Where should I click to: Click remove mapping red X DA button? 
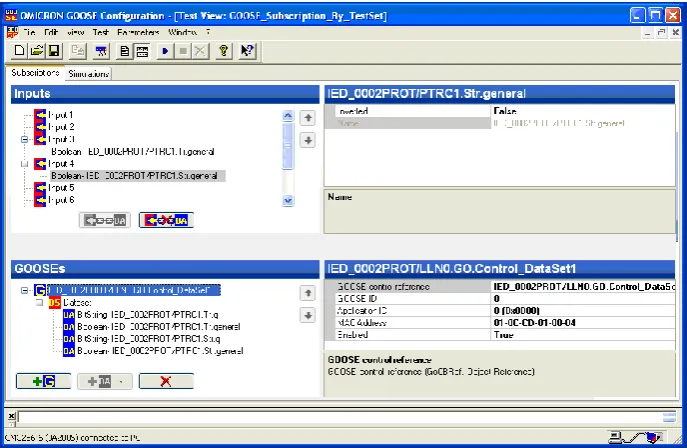click(x=166, y=220)
